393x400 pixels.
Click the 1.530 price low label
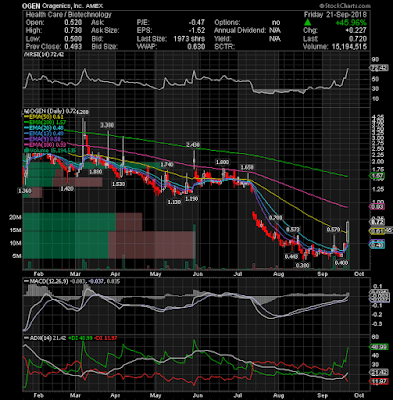click(x=118, y=184)
